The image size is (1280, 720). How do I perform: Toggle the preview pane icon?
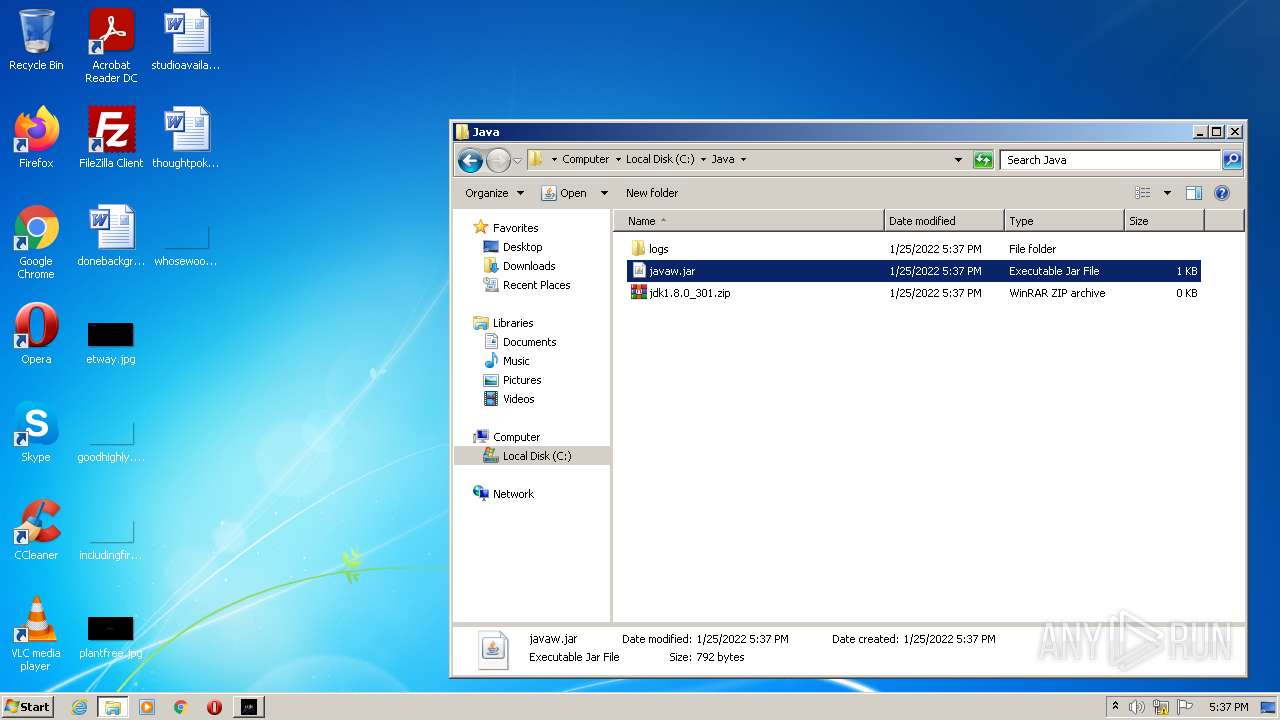coord(1193,193)
